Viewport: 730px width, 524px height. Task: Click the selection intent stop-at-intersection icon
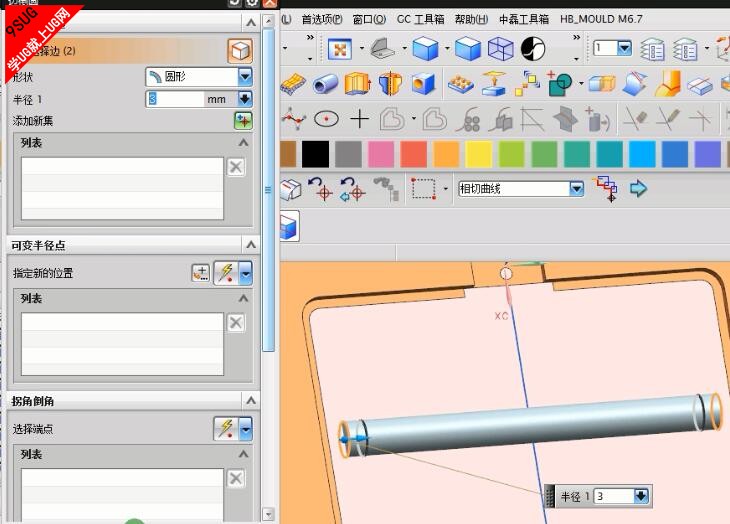tap(607, 188)
